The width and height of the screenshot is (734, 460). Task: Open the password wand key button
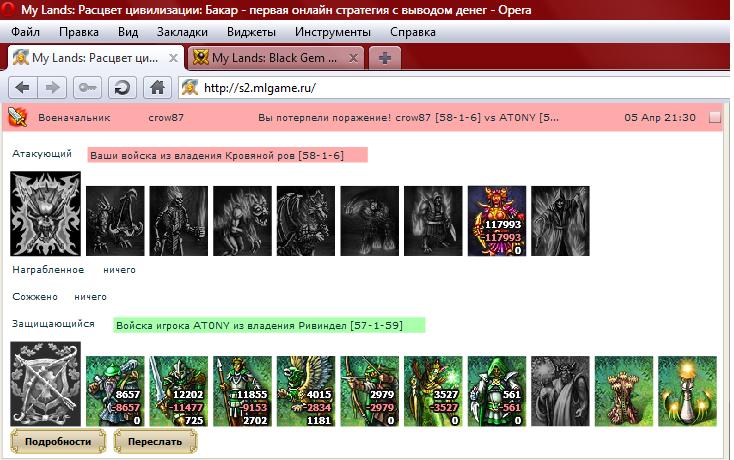[87, 88]
